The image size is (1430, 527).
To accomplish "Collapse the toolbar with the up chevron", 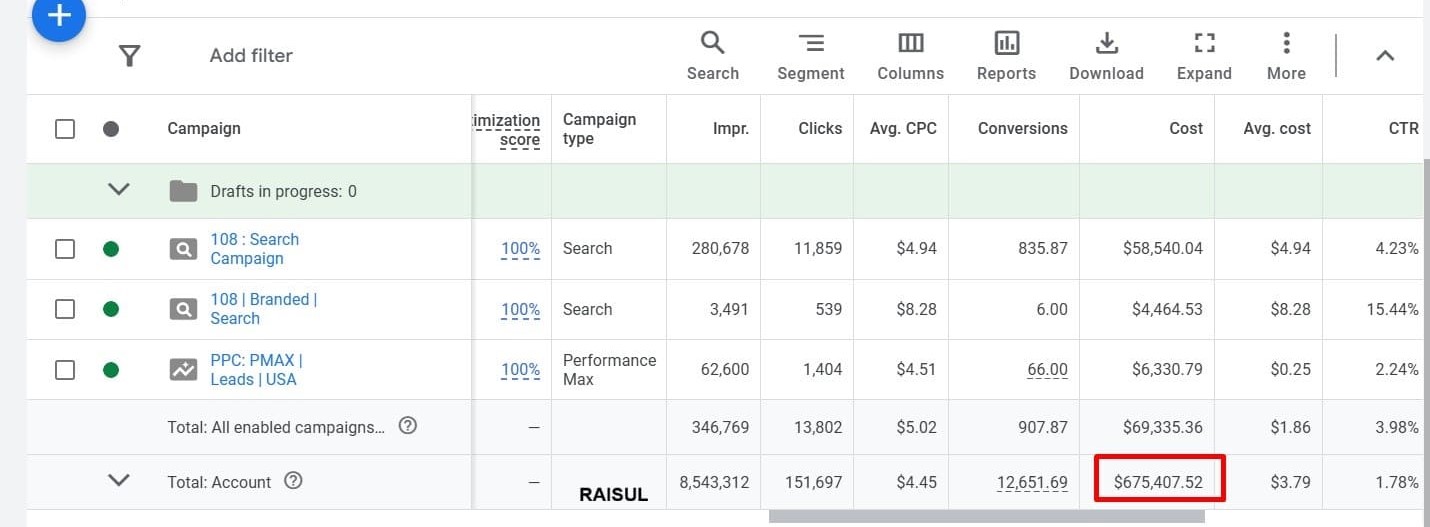I will tap(1385, 56).
